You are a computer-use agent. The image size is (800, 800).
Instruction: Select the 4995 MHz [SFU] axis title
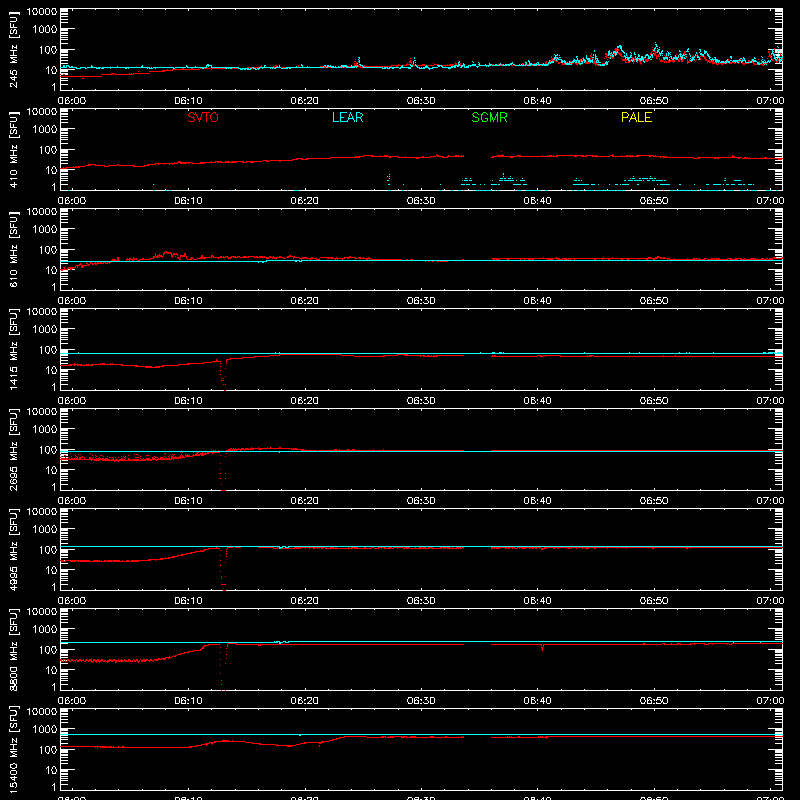point(13,550)
